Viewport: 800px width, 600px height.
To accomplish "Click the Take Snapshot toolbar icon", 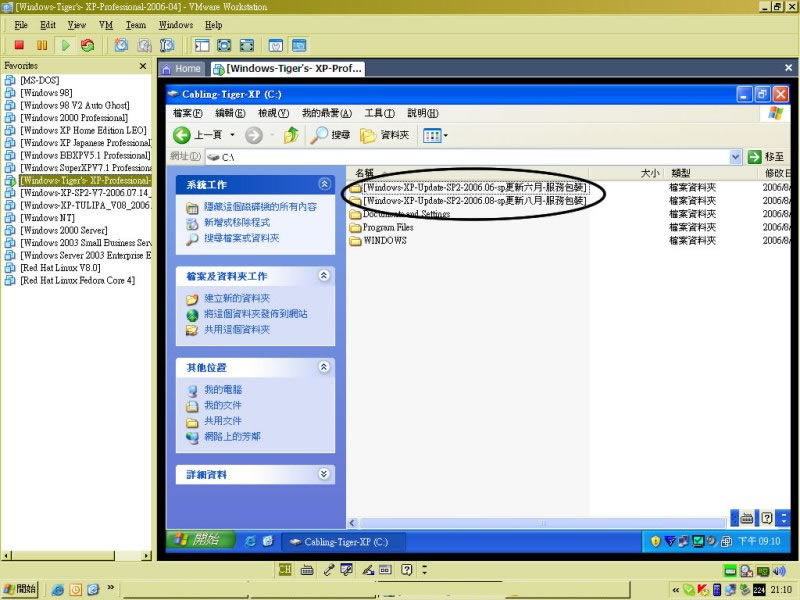I will (121, 45).
